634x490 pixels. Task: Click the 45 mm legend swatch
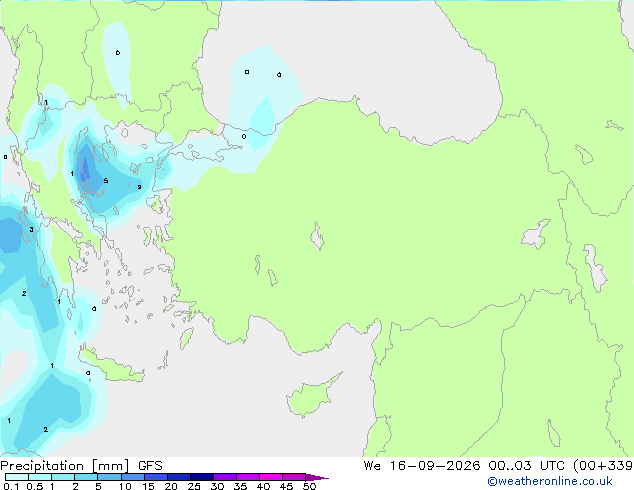tap(294, 477)
